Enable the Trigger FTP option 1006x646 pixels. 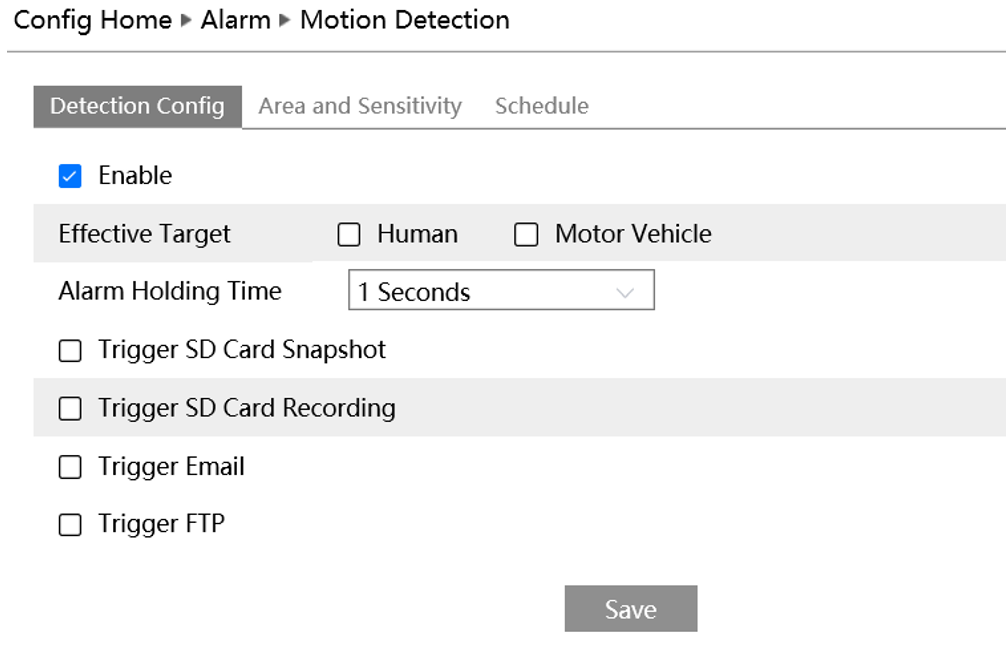70,525
